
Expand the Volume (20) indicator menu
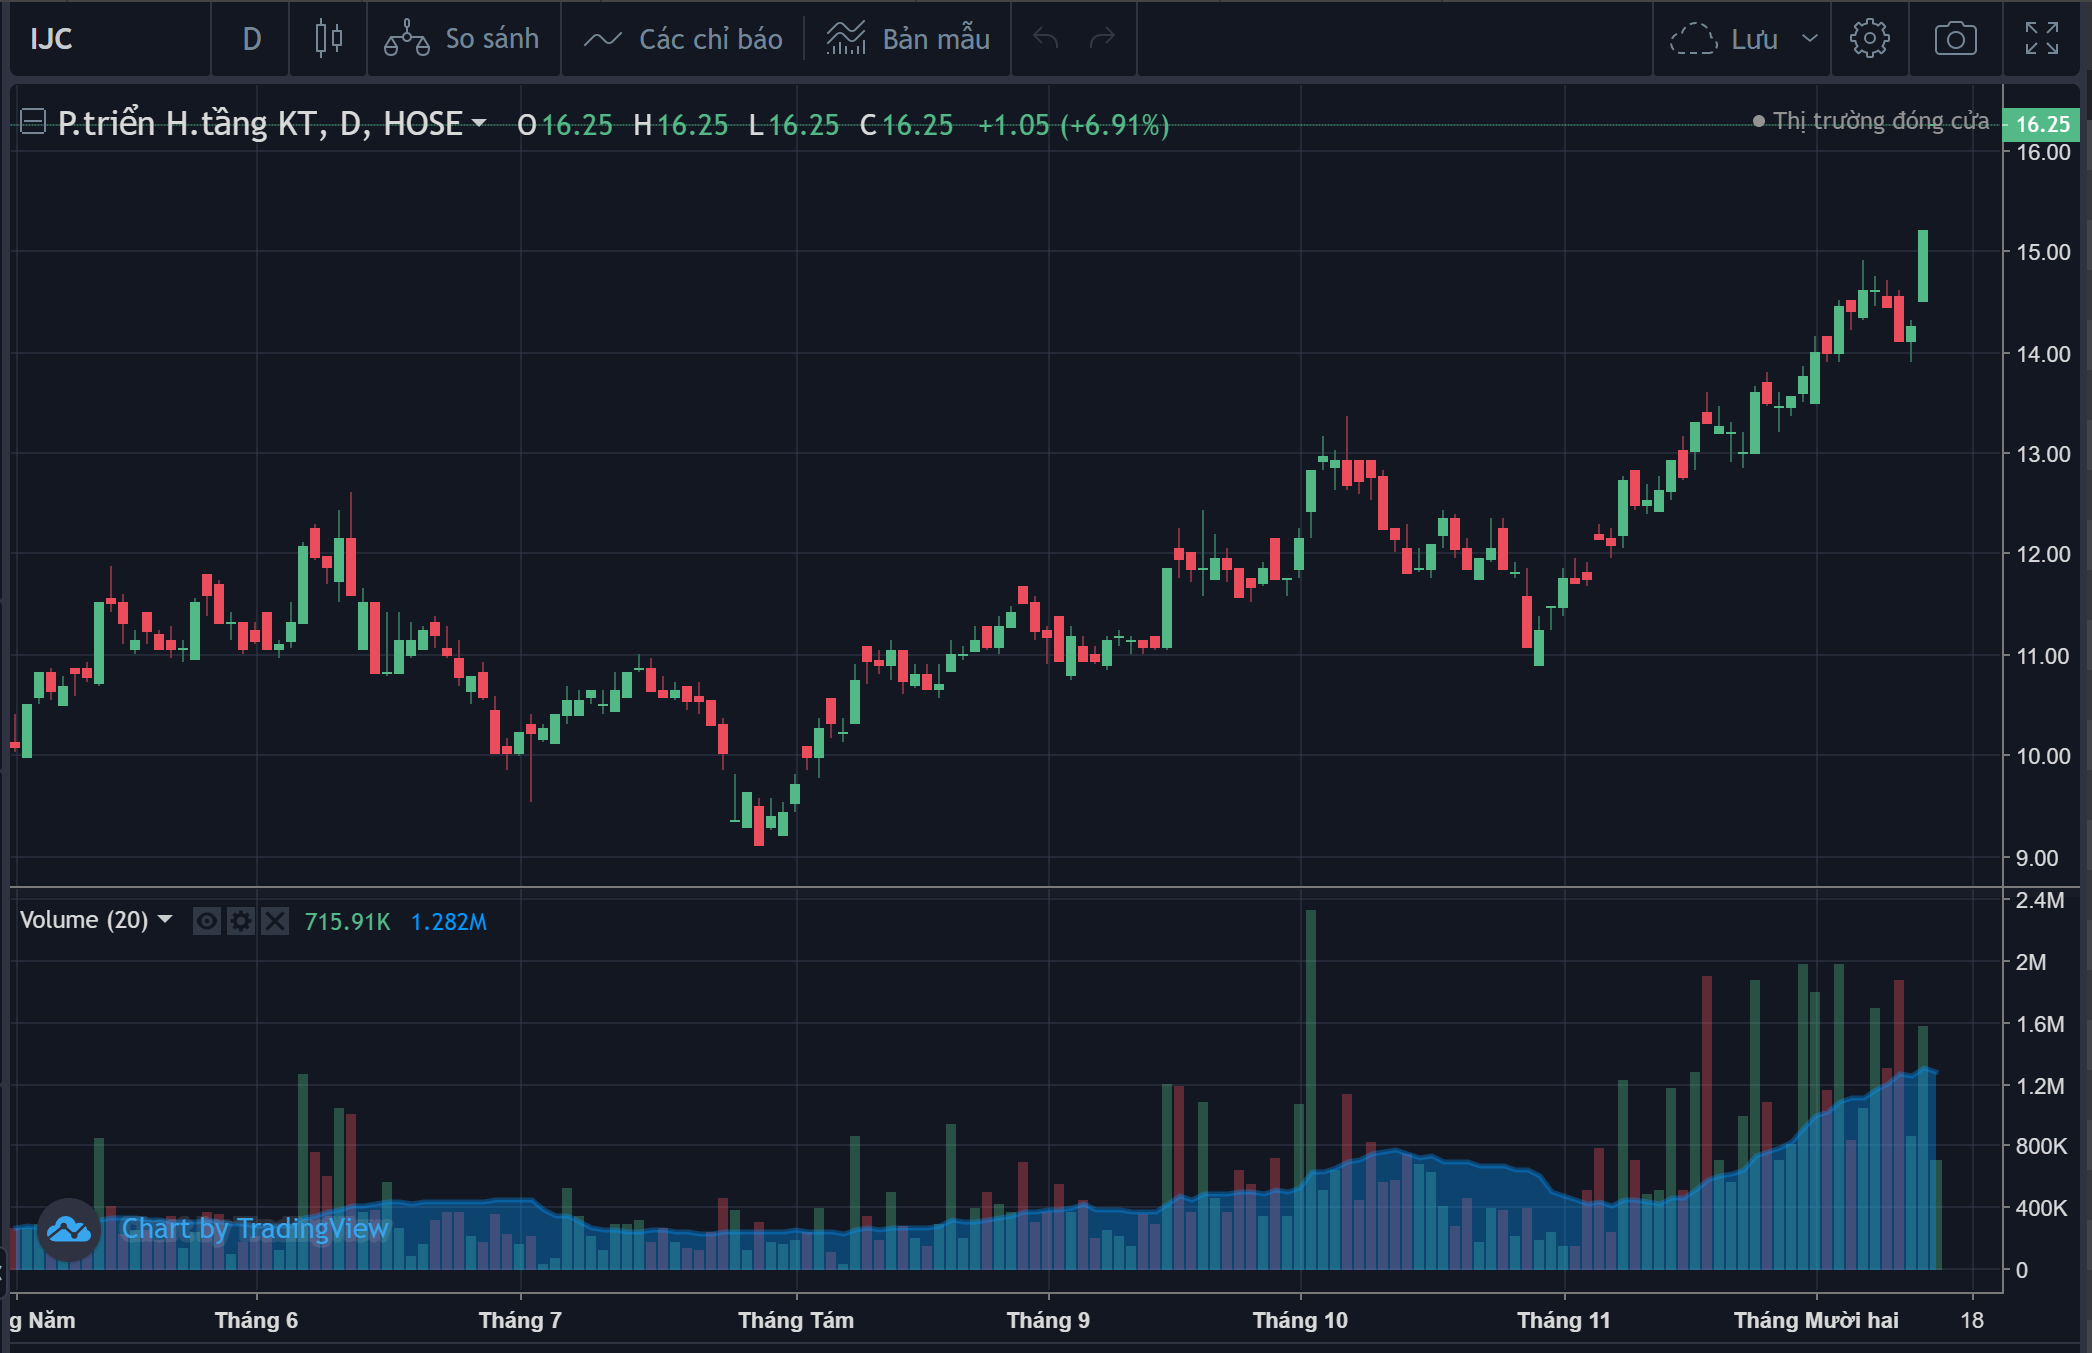165,920
